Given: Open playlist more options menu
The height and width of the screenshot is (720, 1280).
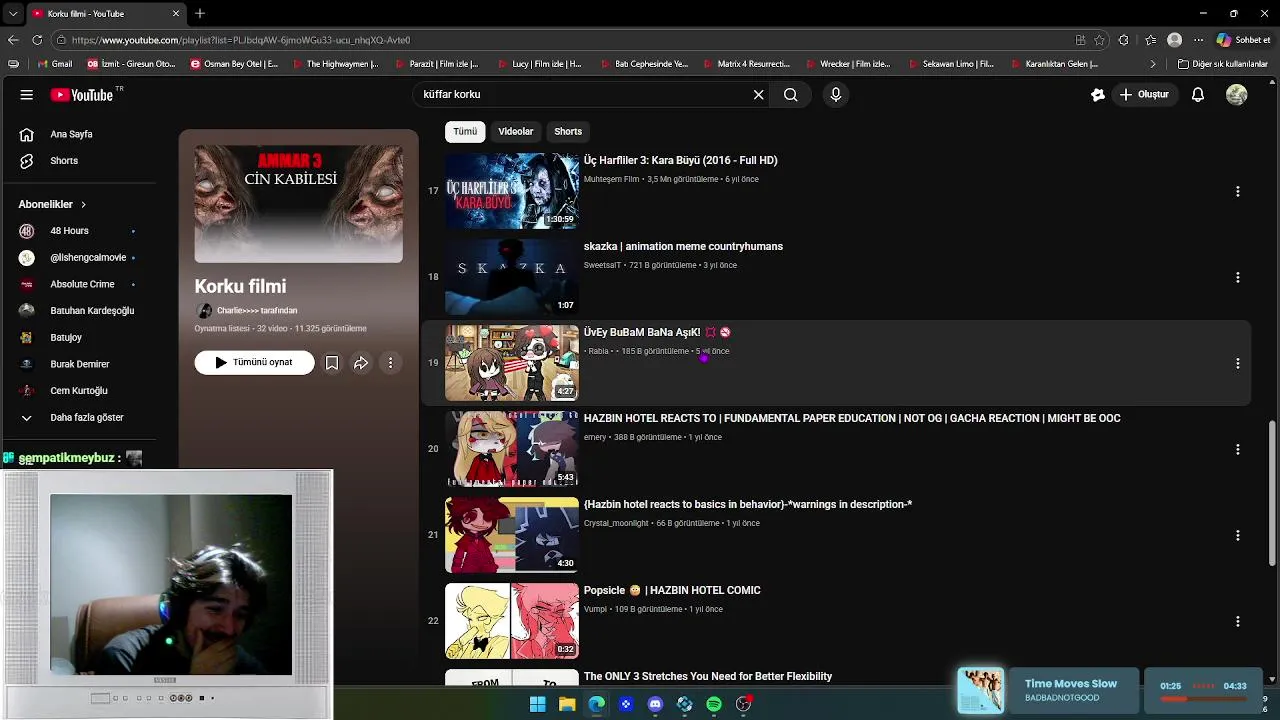Looking at the screenshot, I should [x=391, y=363].
